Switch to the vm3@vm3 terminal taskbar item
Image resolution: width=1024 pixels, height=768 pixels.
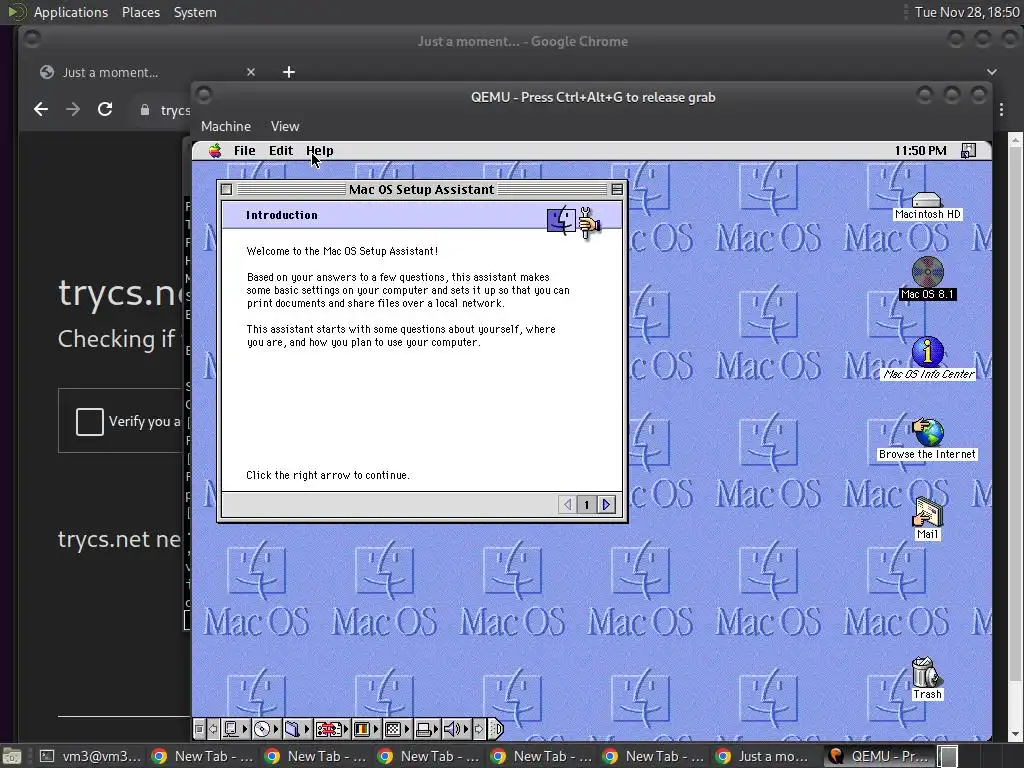[90, 756]
